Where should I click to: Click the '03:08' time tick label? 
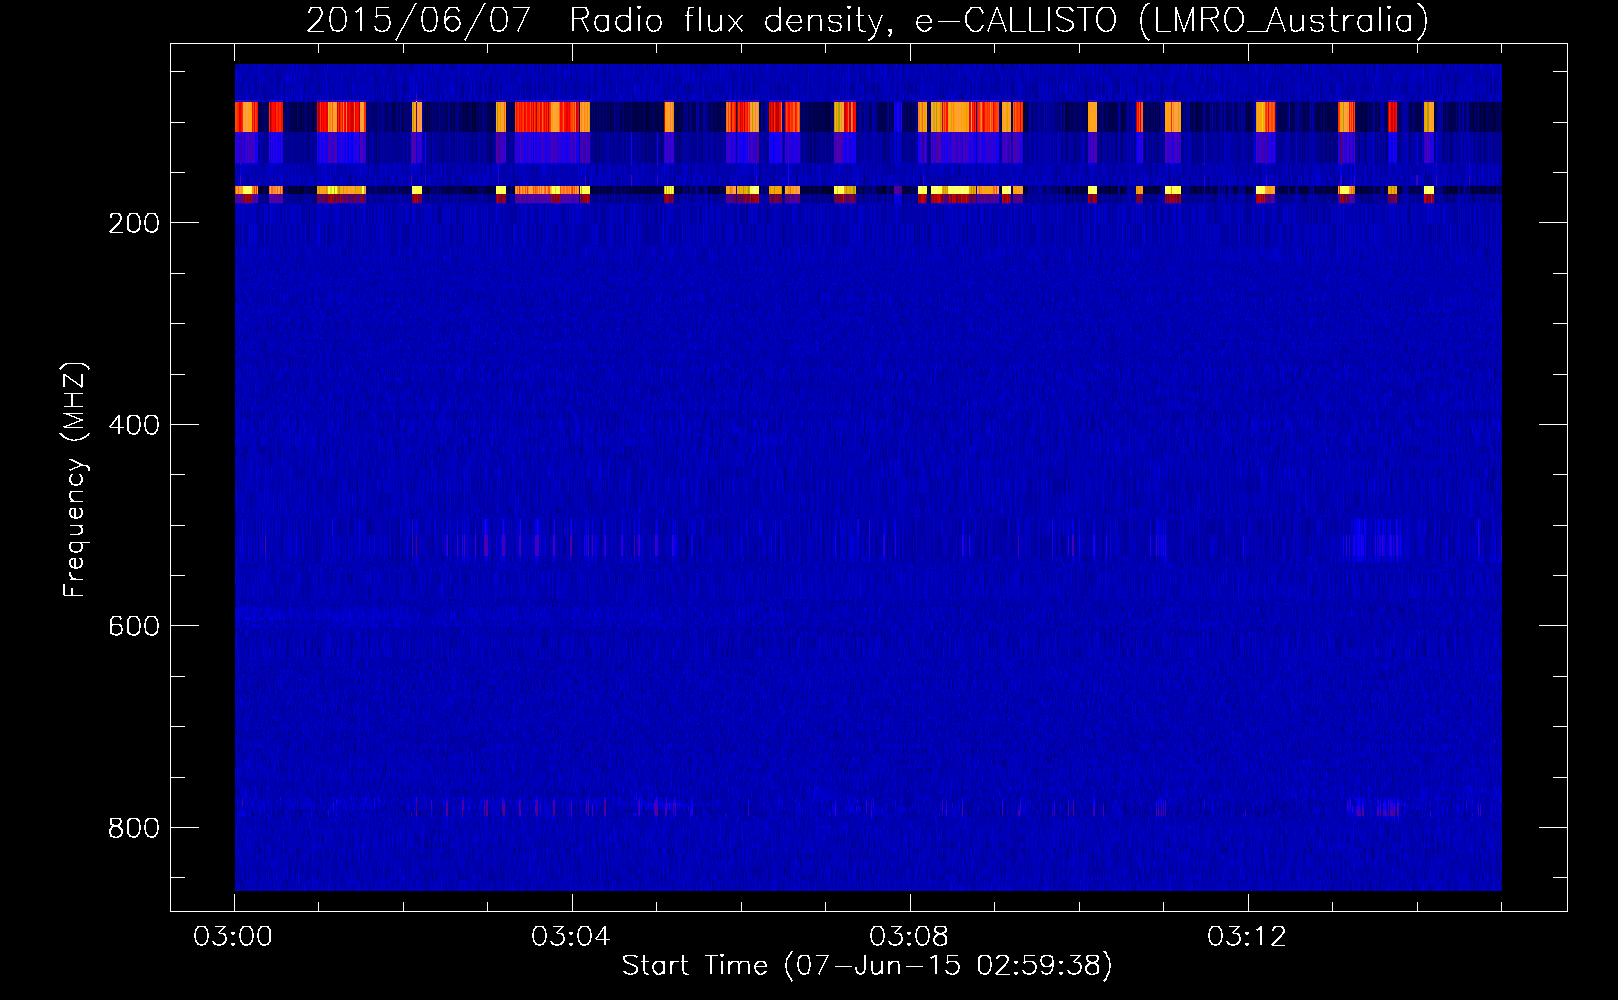(x=909, y=937)
